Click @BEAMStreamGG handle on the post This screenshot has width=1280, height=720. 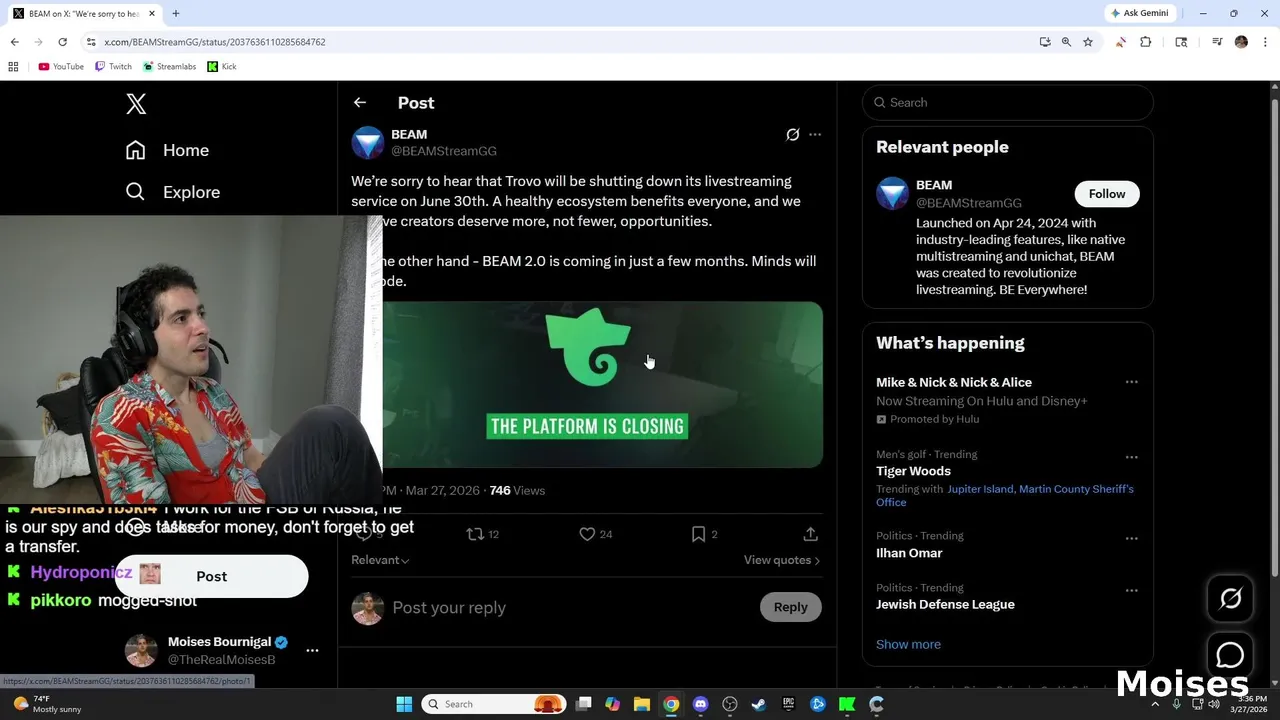(444, 151)
